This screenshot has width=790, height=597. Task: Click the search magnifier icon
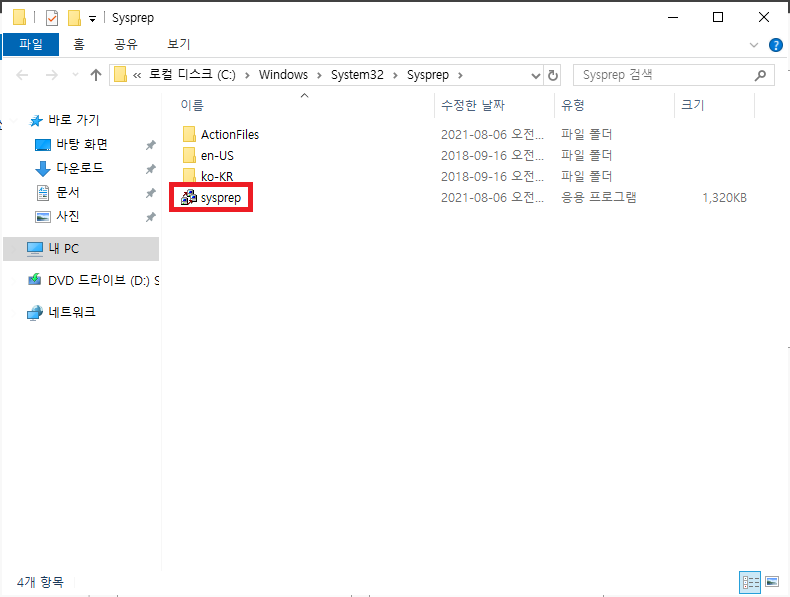[760, 76]
